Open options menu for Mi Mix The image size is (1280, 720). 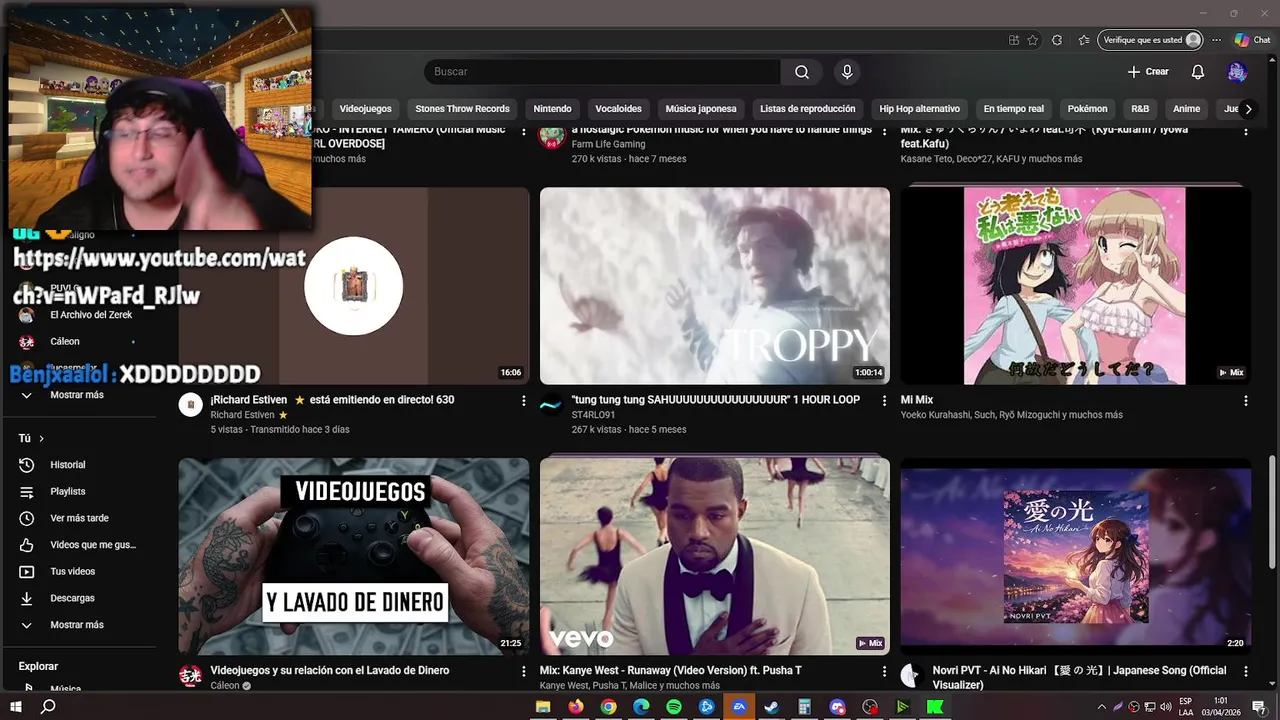(1245, 400)
